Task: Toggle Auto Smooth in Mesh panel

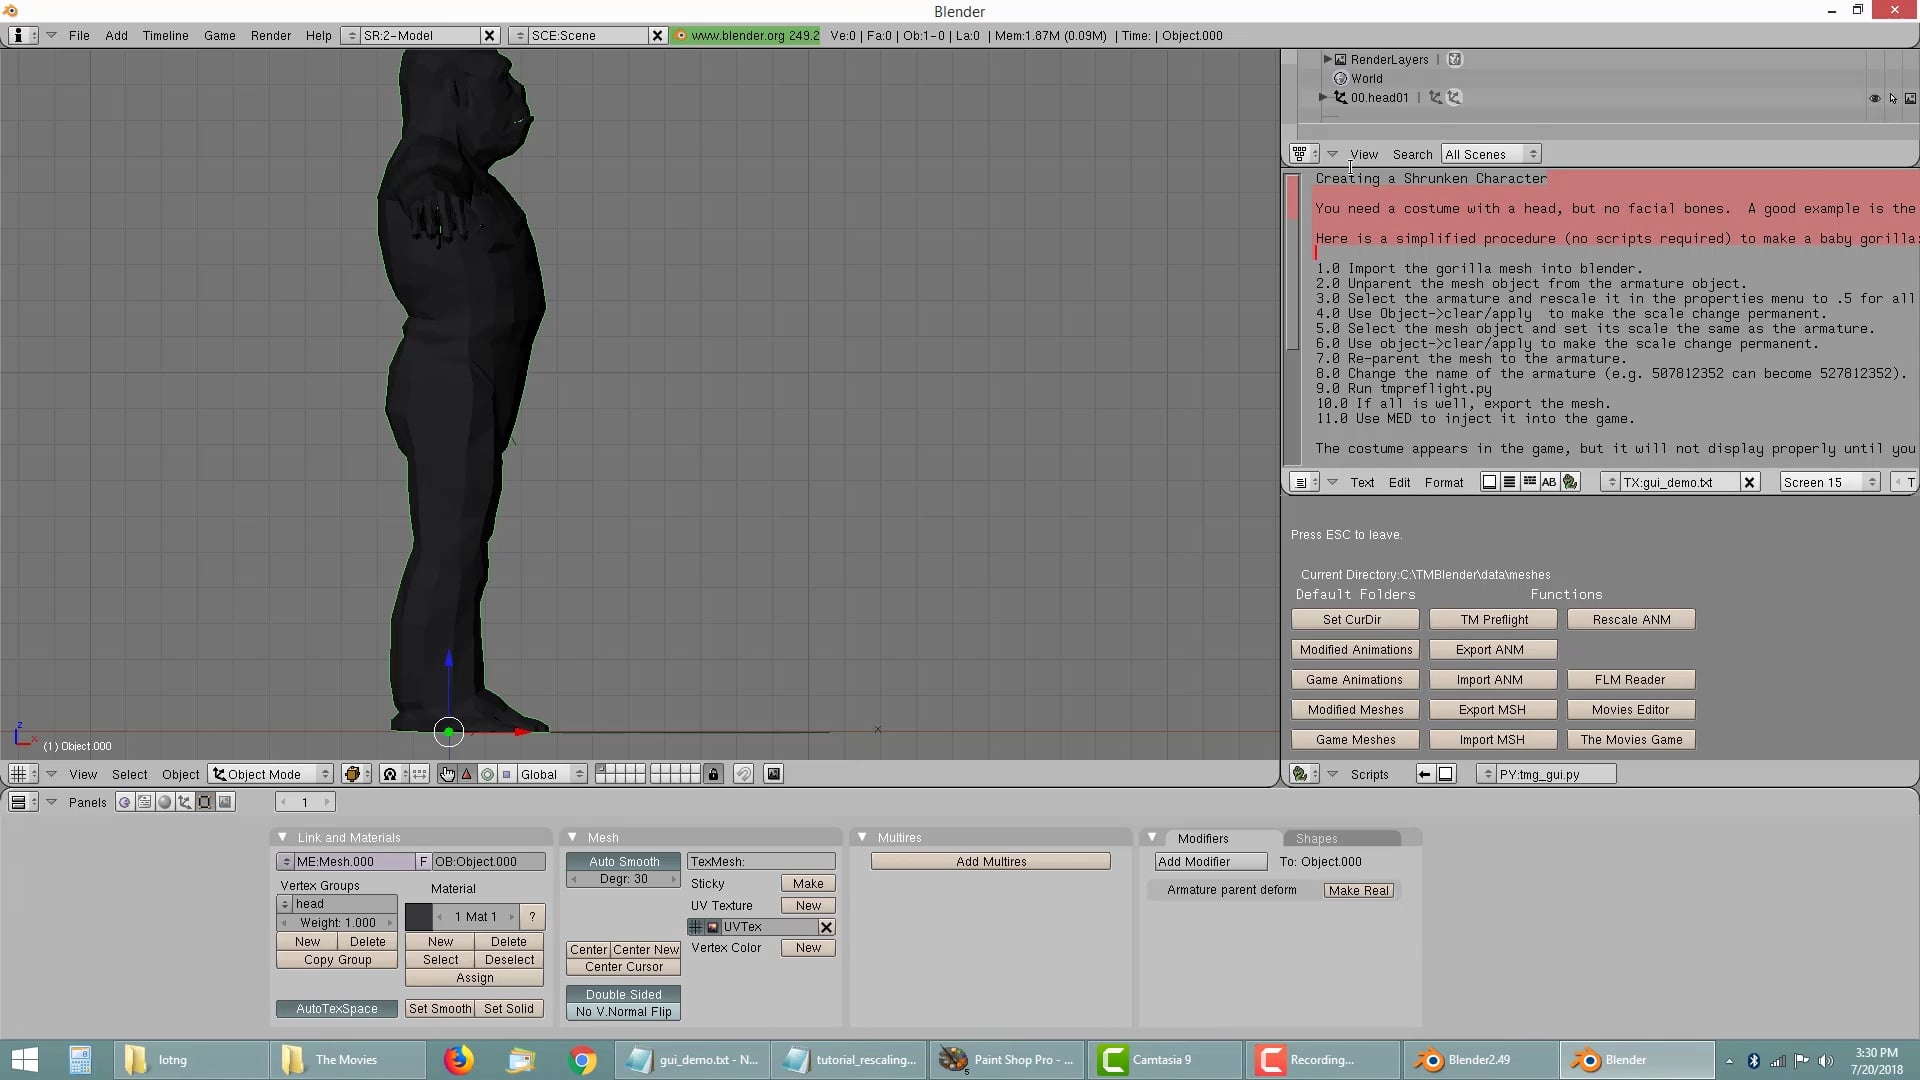Action: click(x=624, y=862)
